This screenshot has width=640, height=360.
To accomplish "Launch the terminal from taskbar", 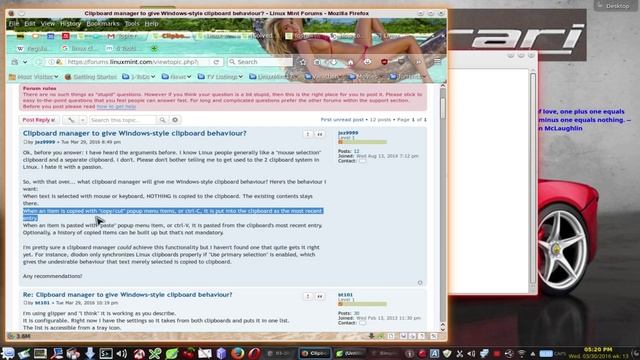I will 106,353.
